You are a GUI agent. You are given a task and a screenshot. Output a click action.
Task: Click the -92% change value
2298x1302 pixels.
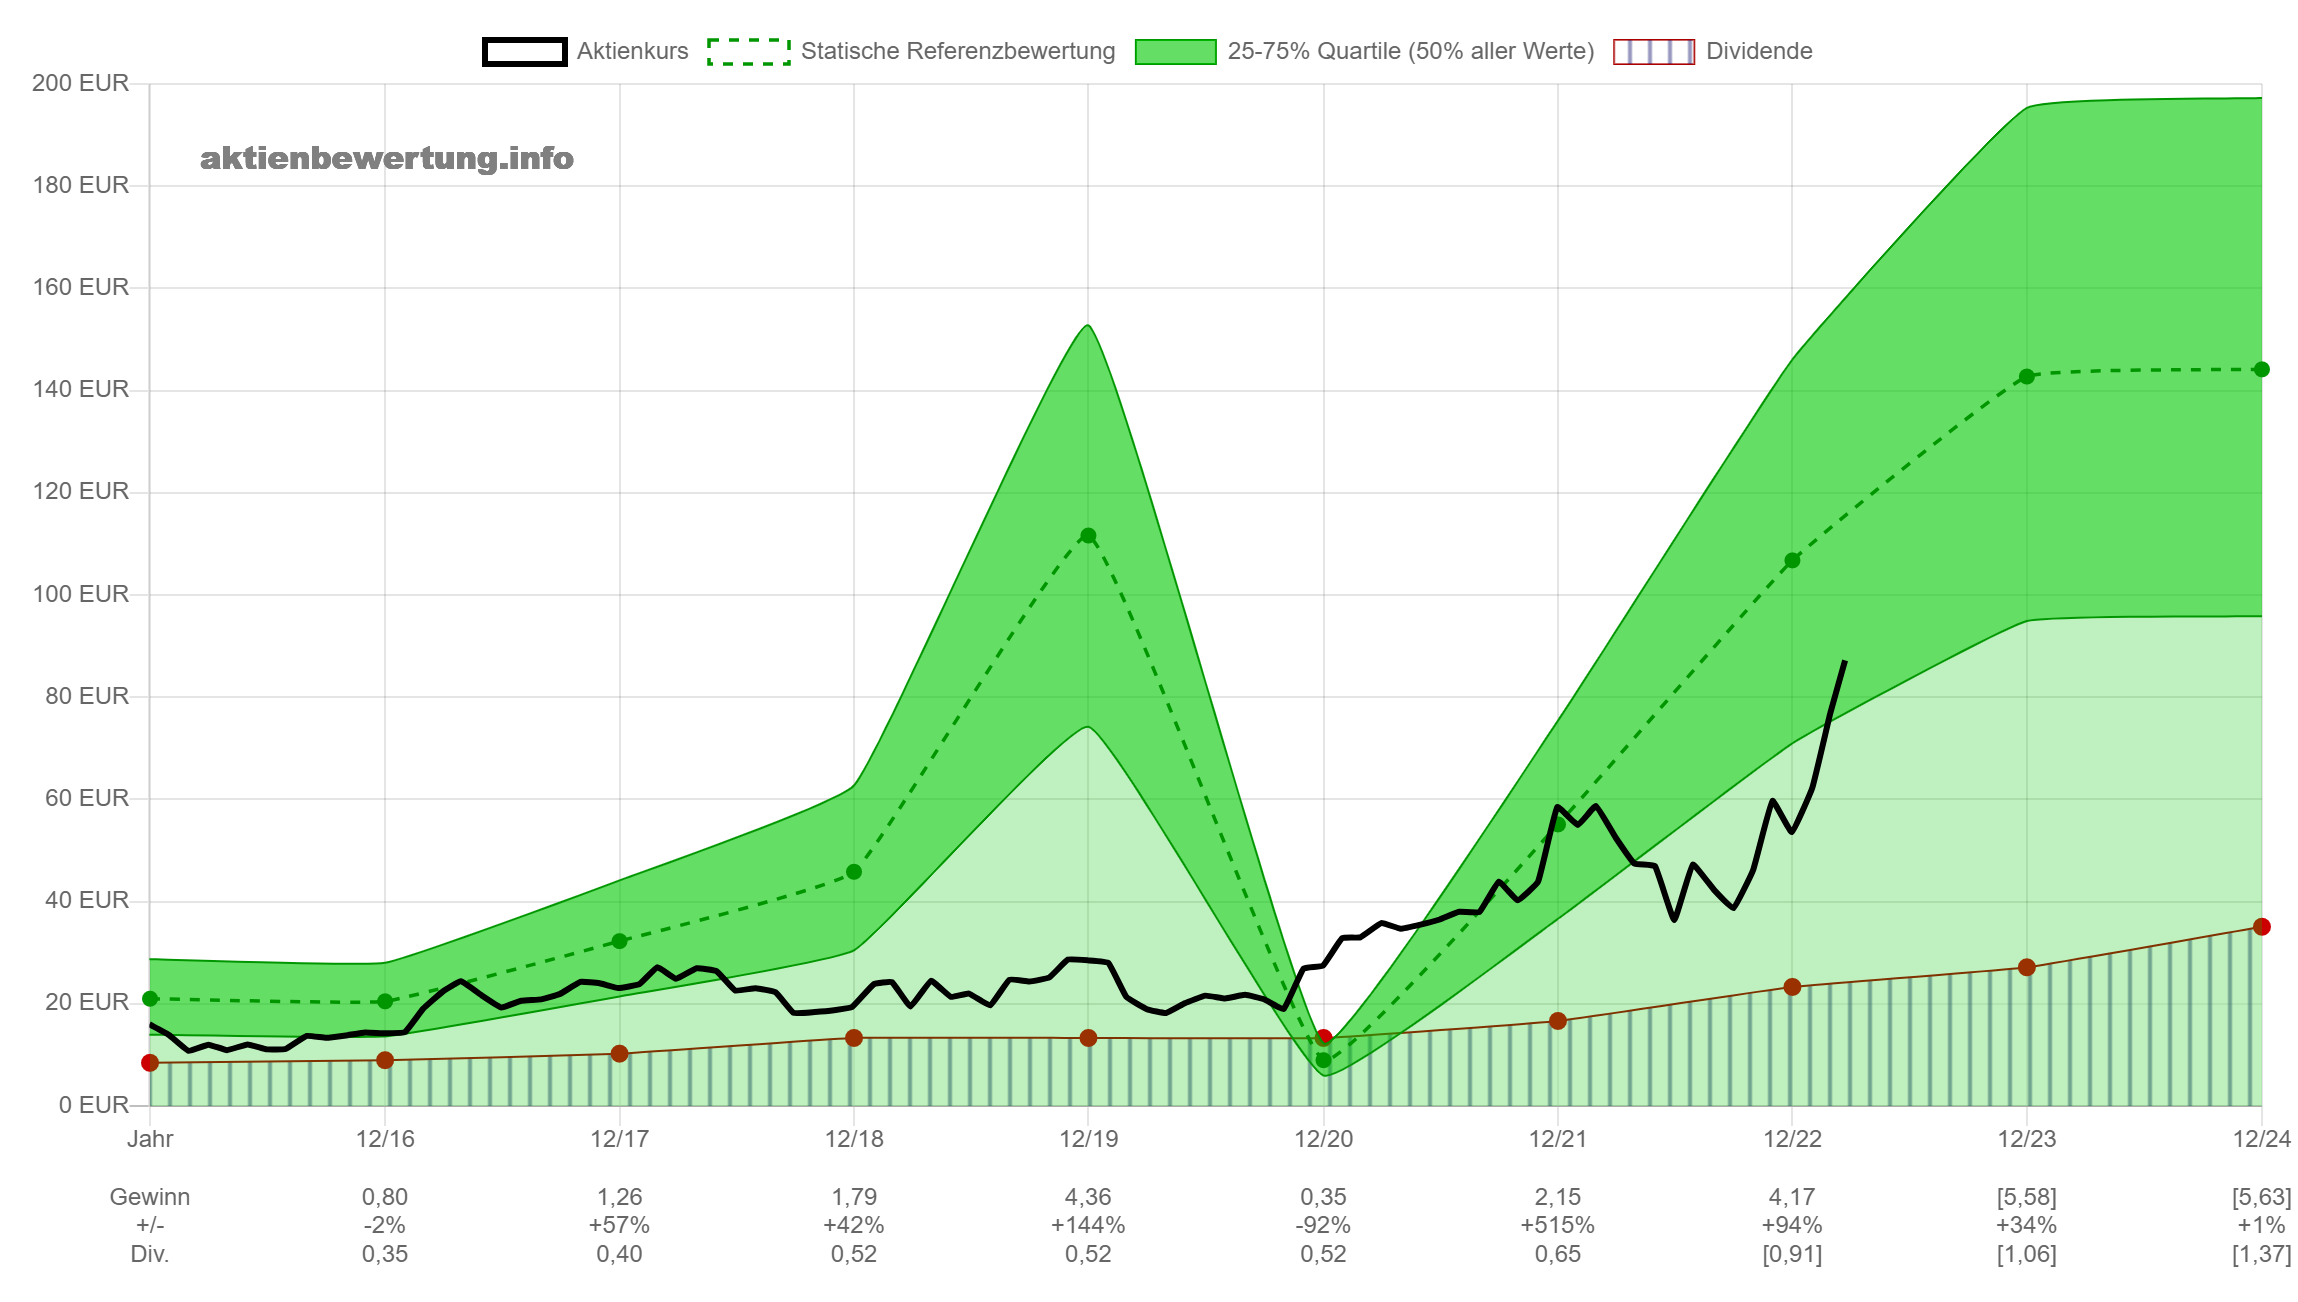pyautogui.click(x=1323, y=1225)
